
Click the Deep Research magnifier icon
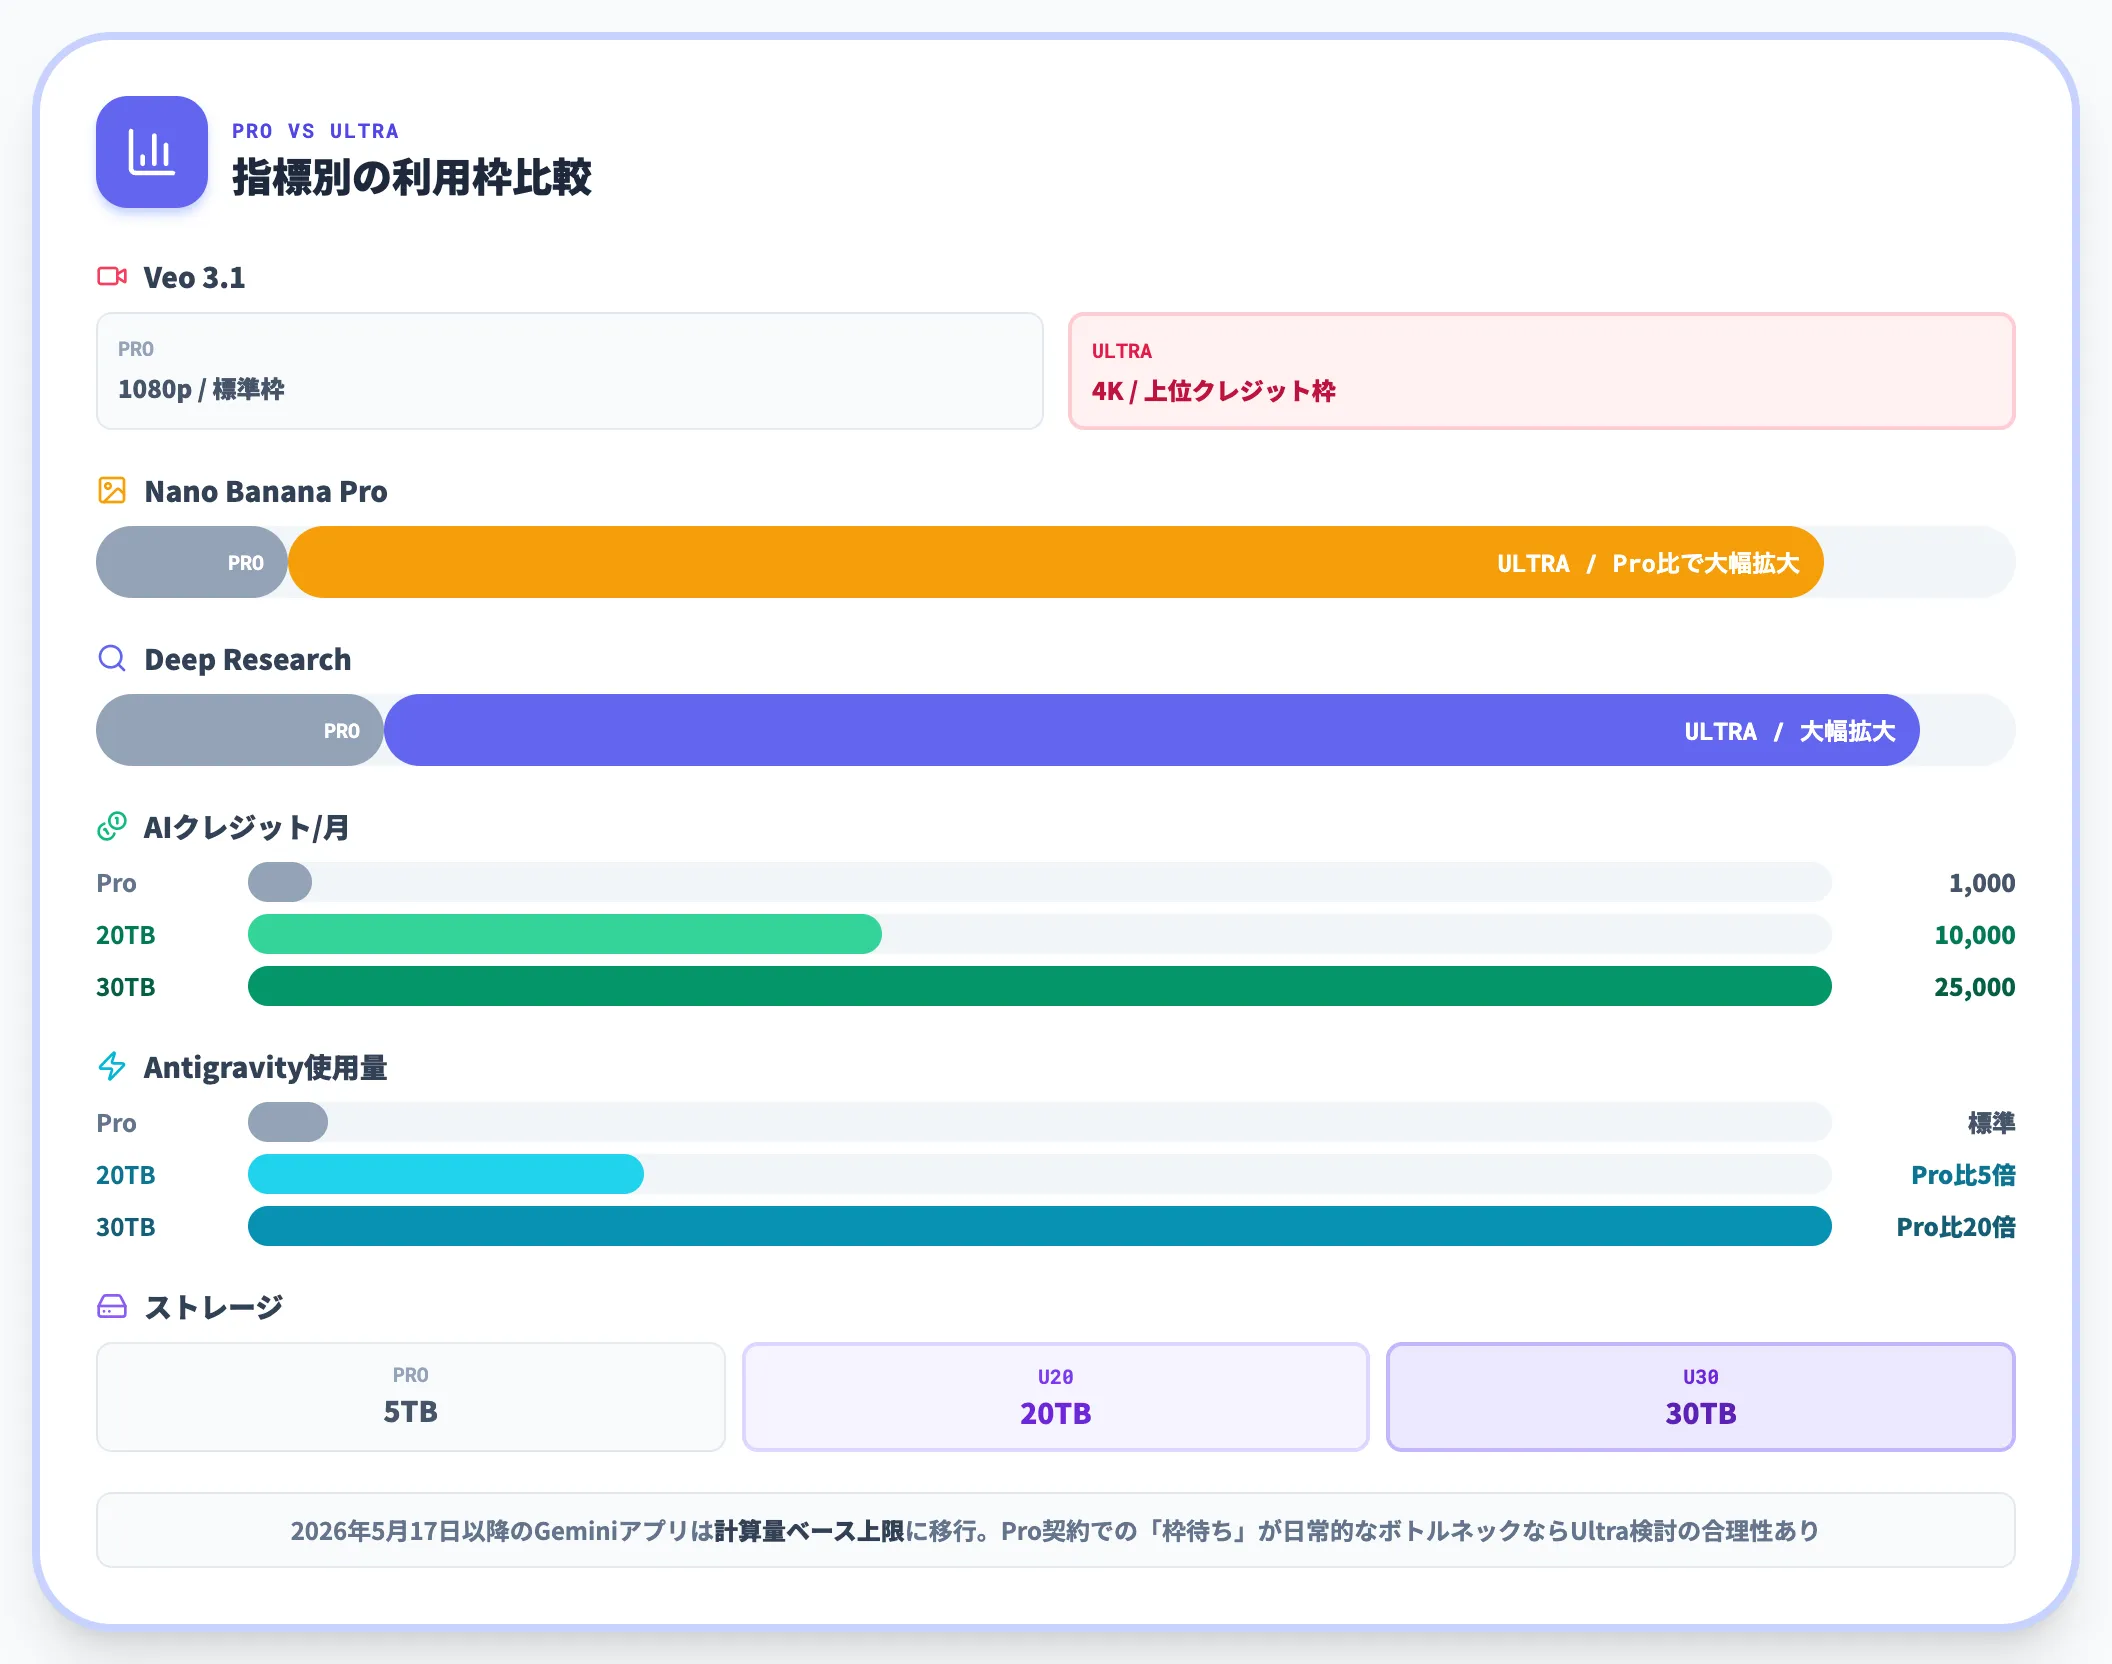click(112, 658)
